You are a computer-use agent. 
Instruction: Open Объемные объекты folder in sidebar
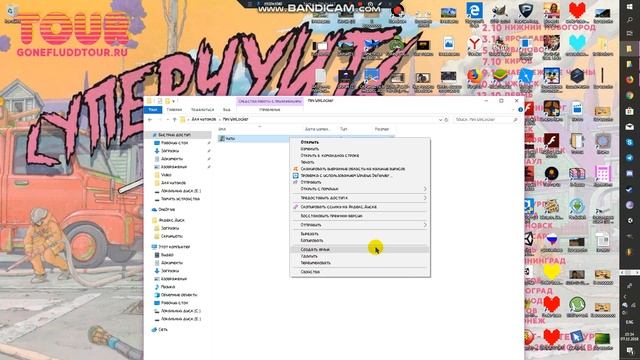179,295
